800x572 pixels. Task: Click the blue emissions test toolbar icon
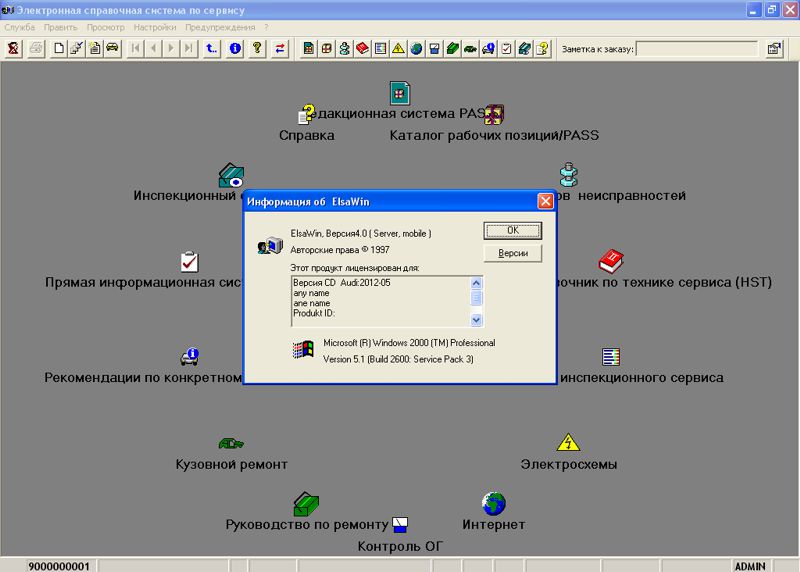tap(434, 48)
